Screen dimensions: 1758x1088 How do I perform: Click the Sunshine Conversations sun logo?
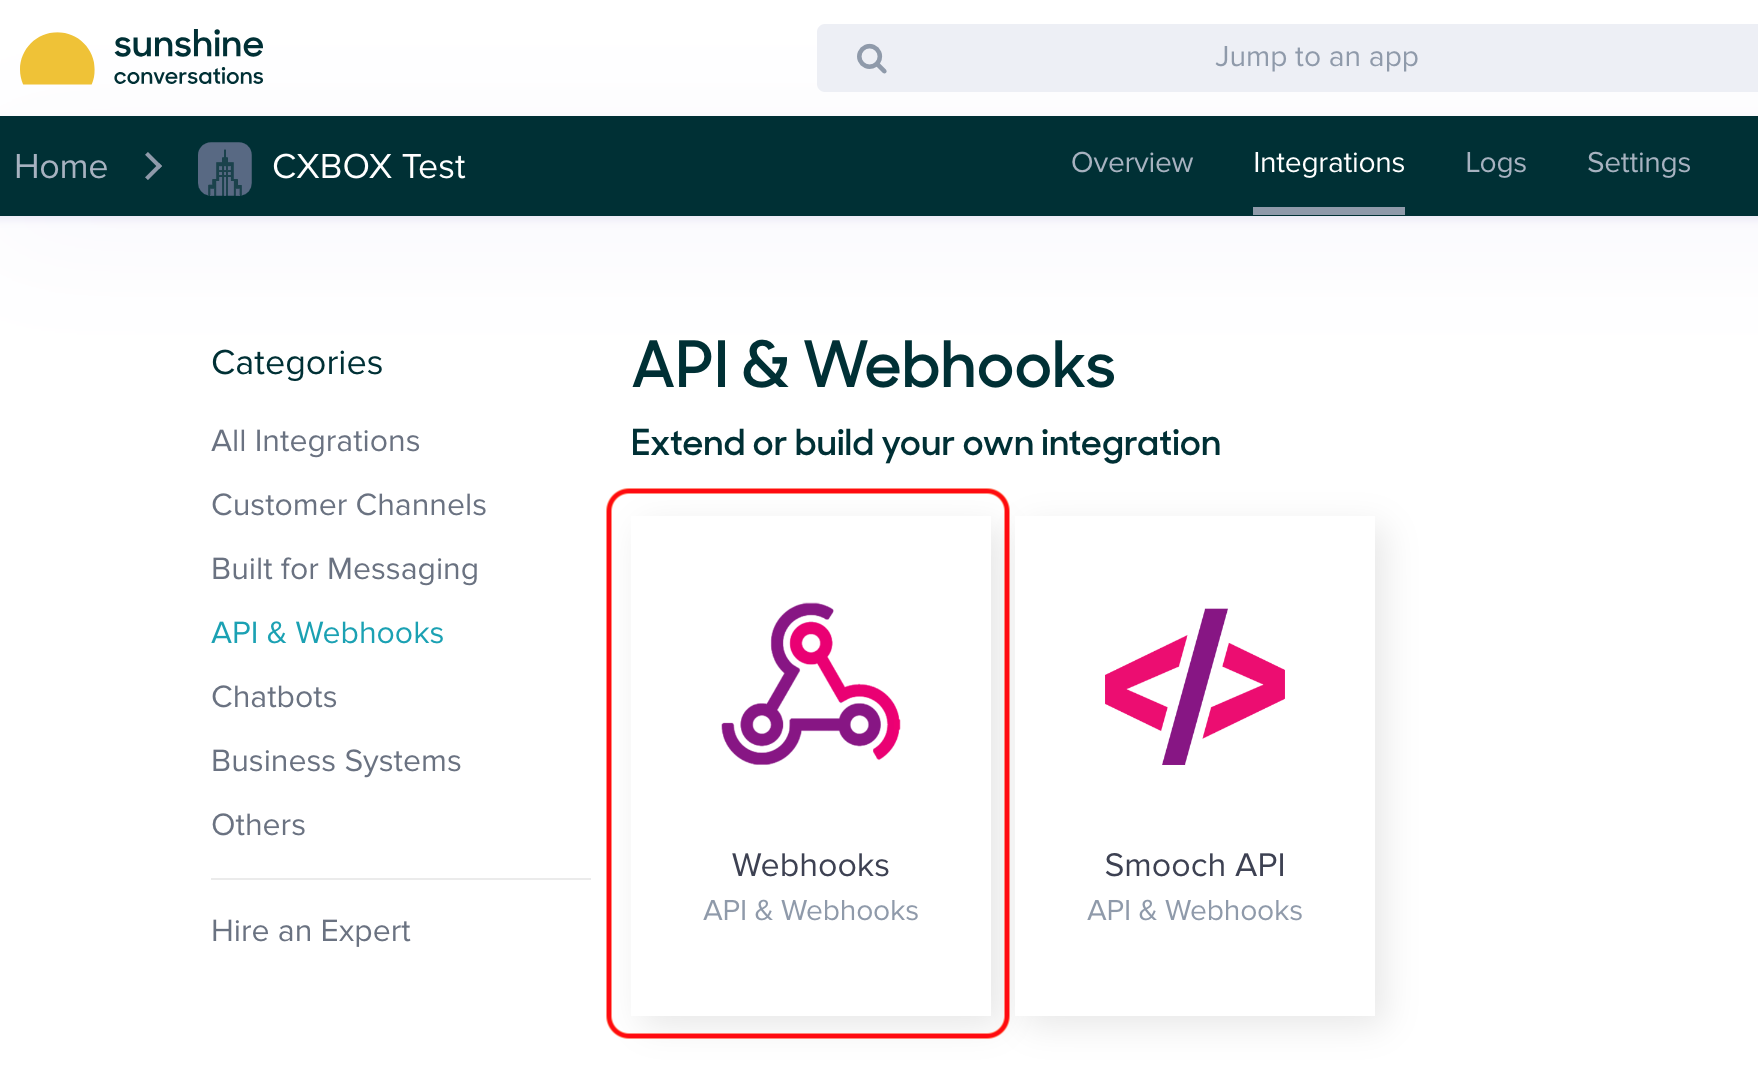click(57, 59)
